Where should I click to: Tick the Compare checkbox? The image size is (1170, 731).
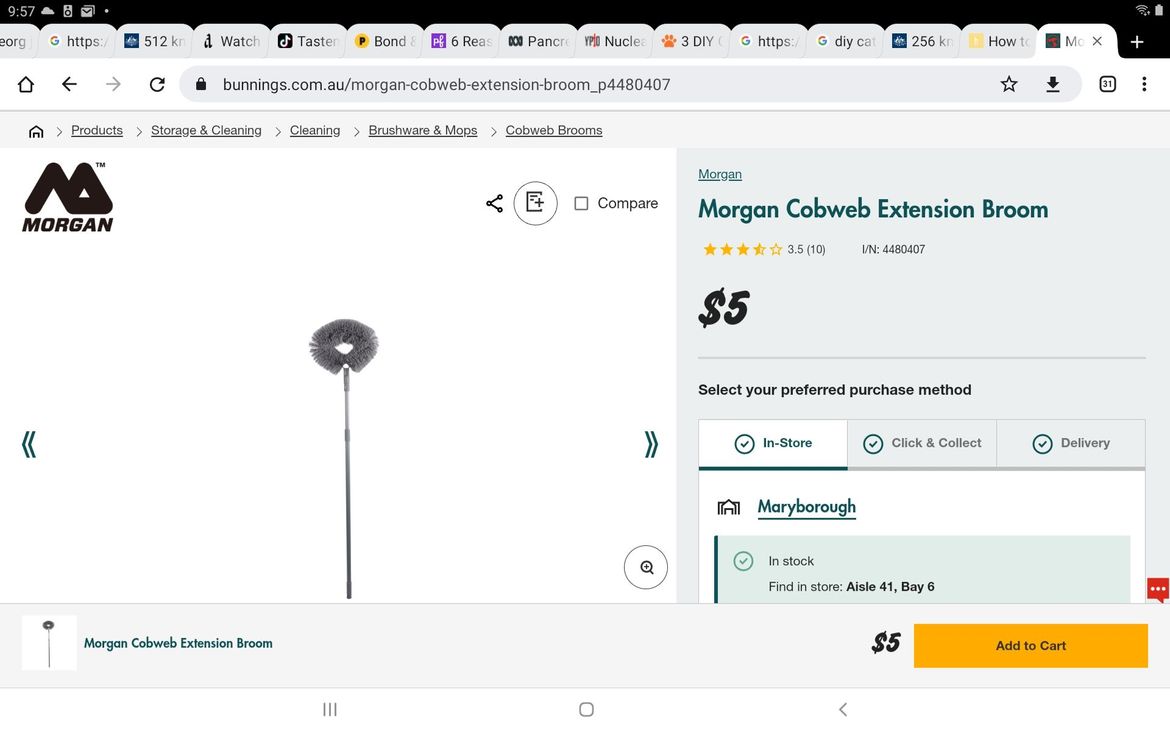(x=581, y=202)
